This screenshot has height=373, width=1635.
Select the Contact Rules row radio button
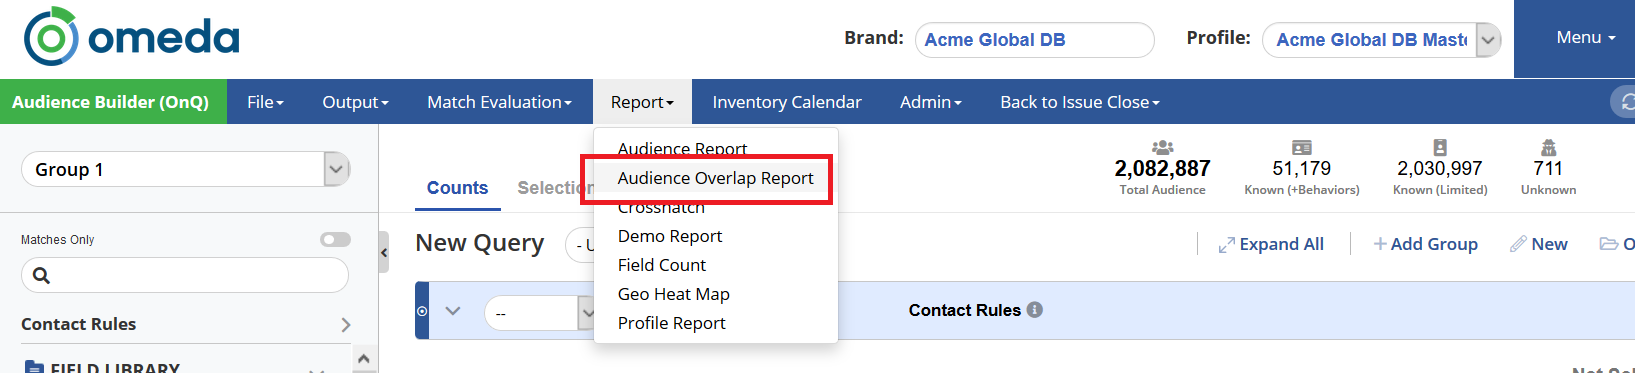coord(422,311)
